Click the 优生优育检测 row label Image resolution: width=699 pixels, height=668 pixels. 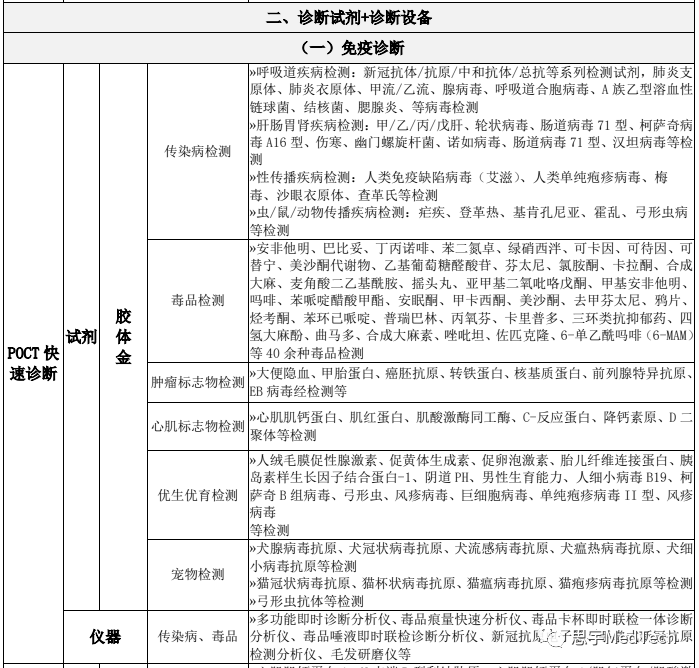click(197, 494)
